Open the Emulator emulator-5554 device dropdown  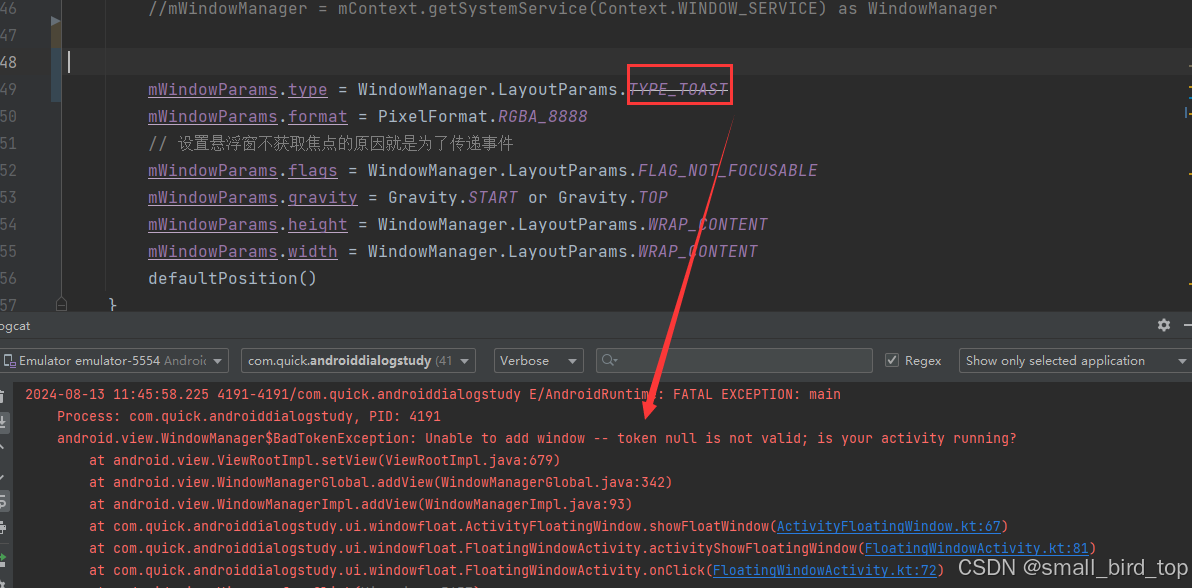tap(114, 361)
